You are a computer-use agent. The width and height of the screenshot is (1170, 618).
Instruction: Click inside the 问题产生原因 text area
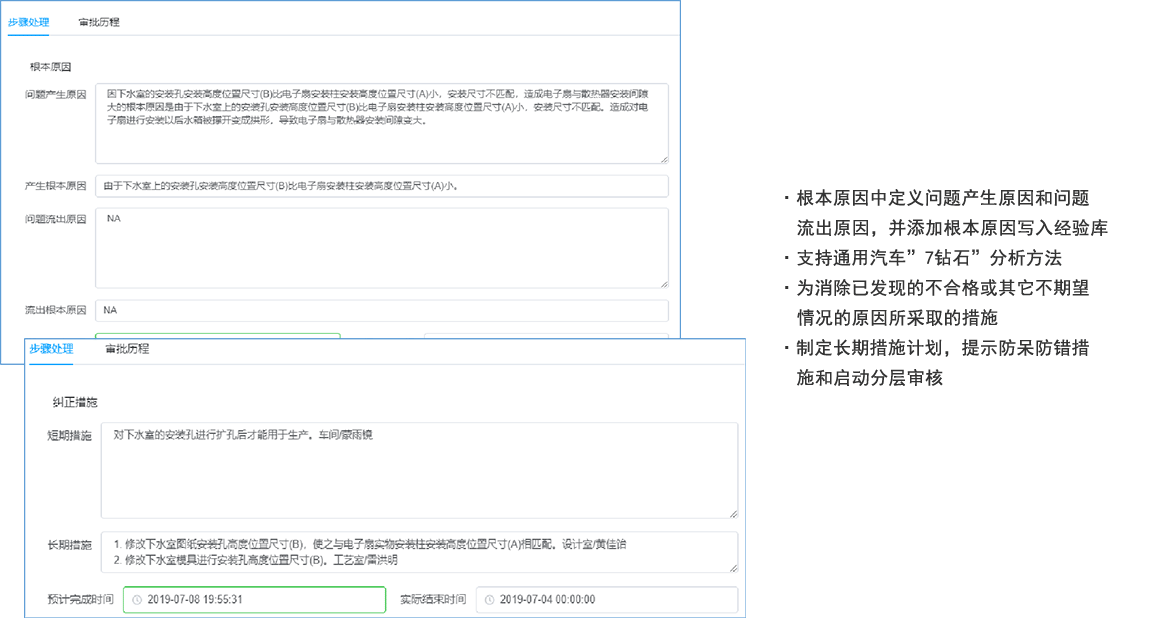tap(380, 120)
